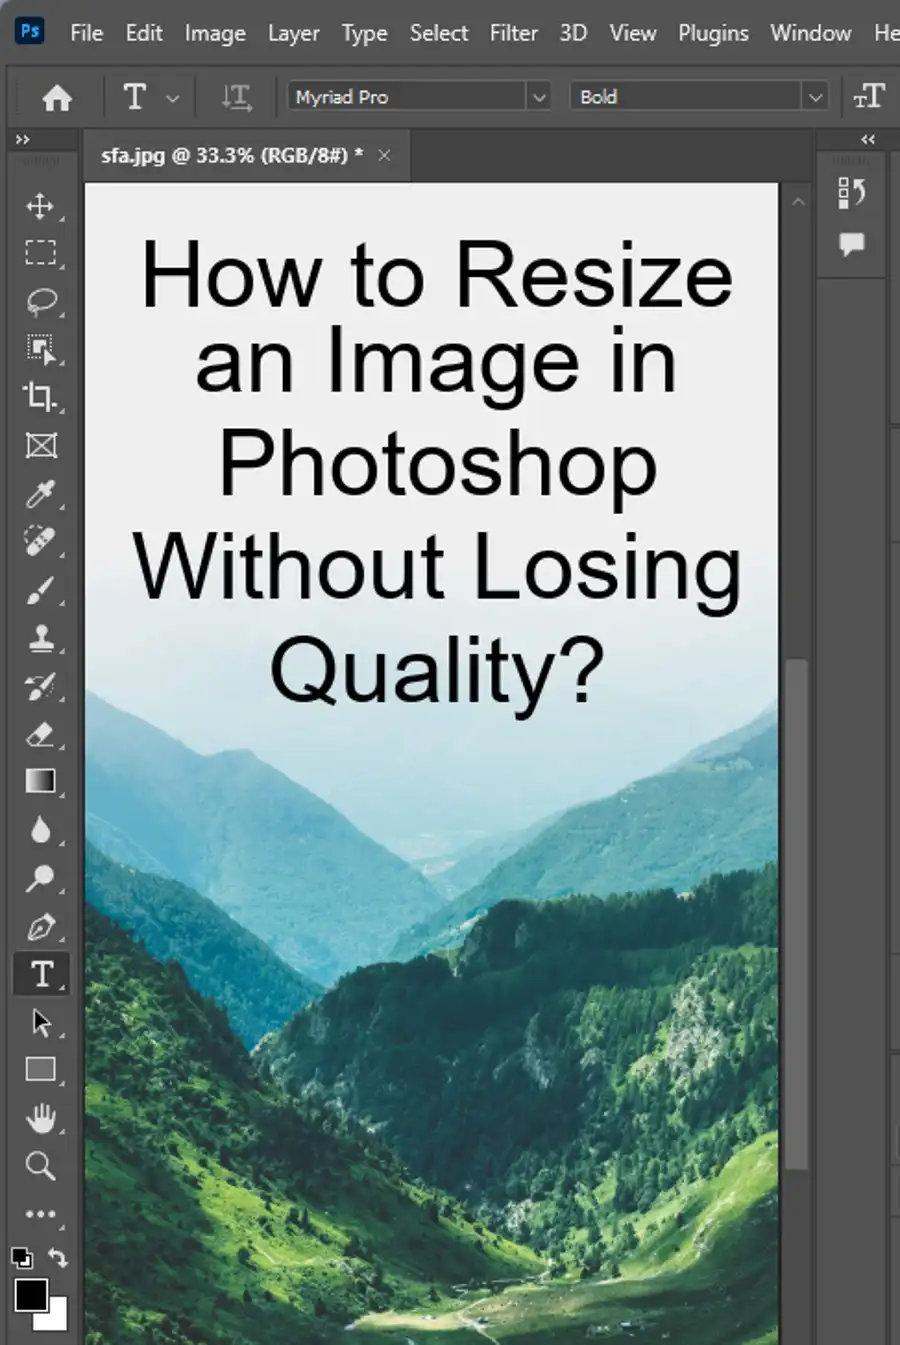Open the Type menu
900x1345 pixels.
coord(364,33)
